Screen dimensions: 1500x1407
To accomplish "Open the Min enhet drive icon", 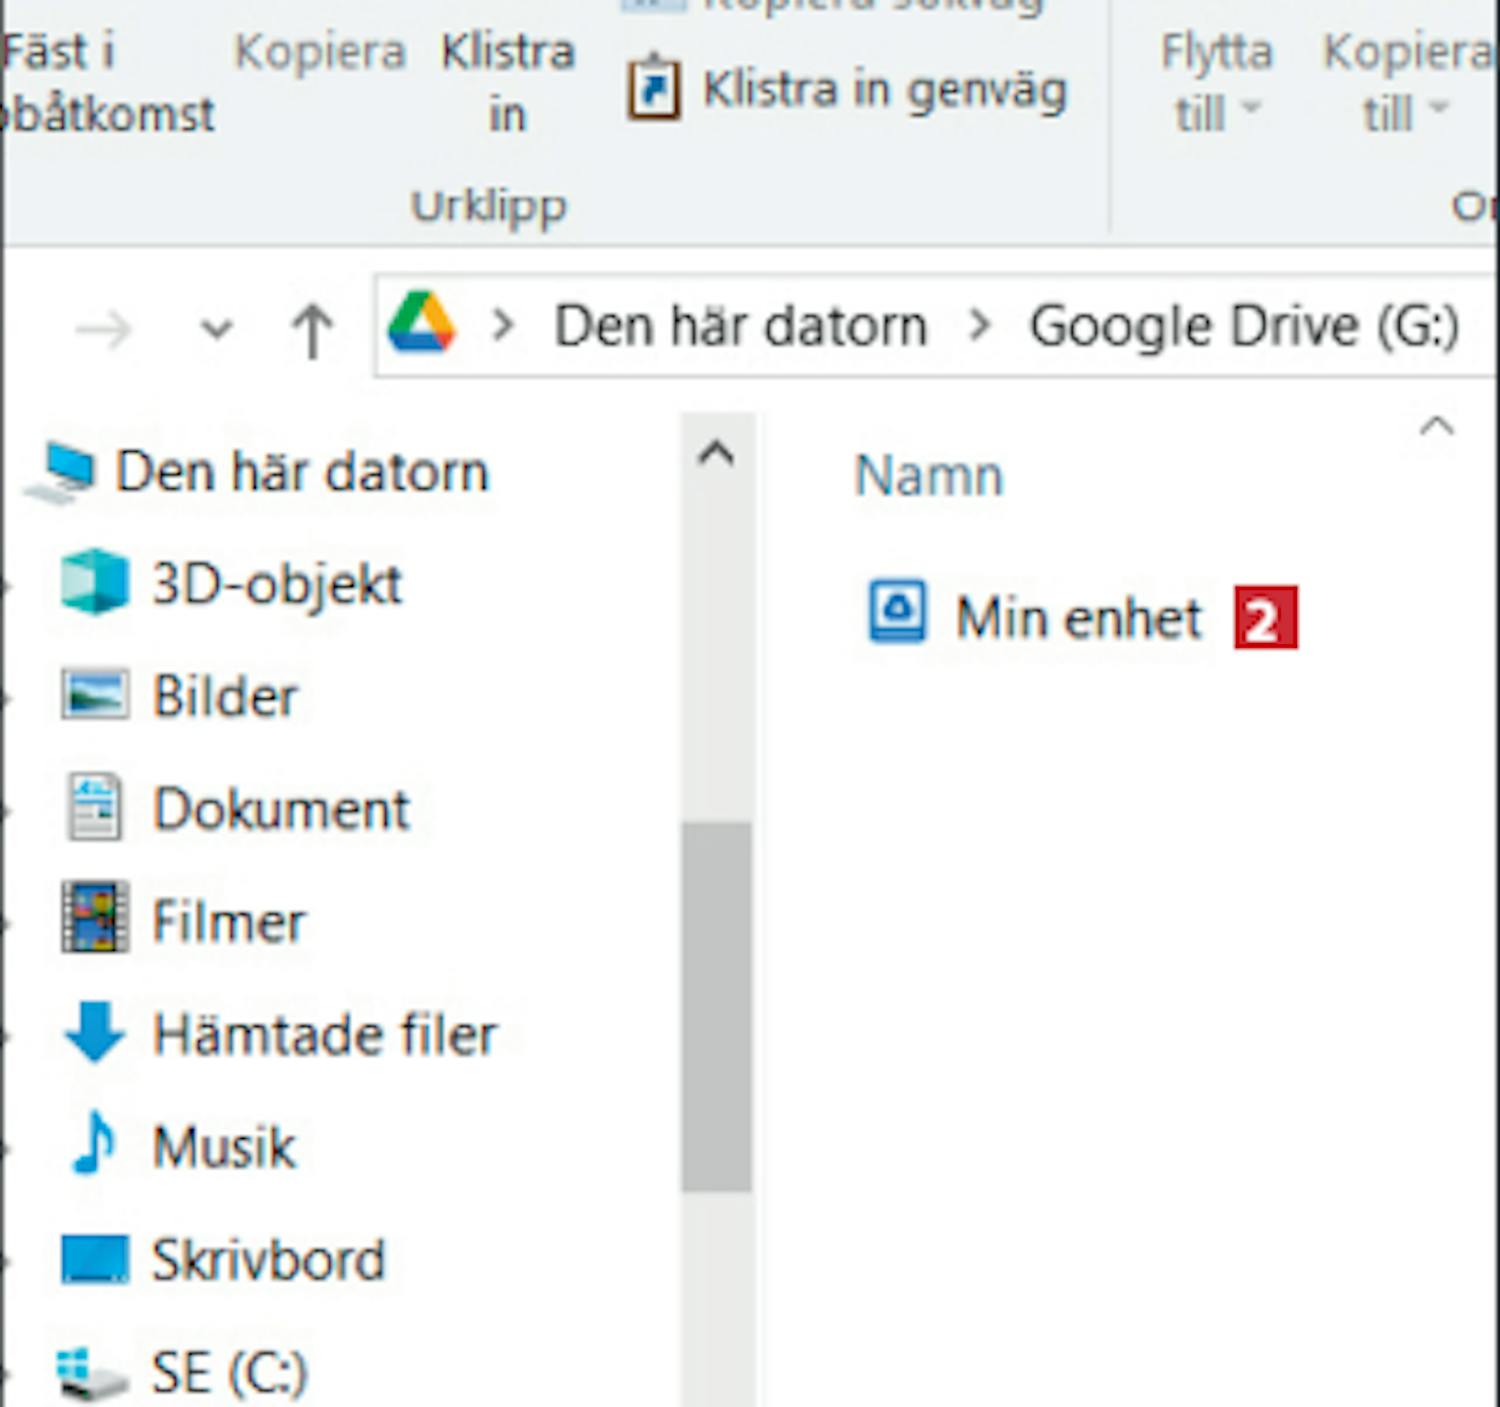I will [x=896, y=611].
